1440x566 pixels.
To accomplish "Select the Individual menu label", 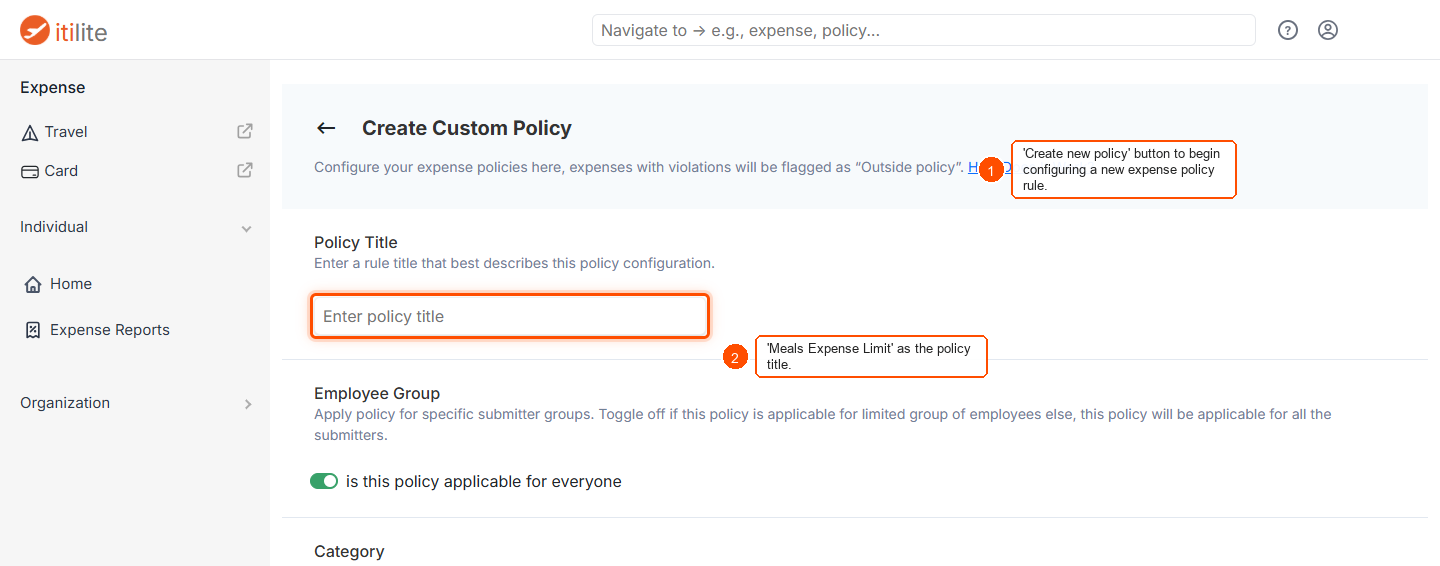I will pyautogui.click(x=54, y=227).
